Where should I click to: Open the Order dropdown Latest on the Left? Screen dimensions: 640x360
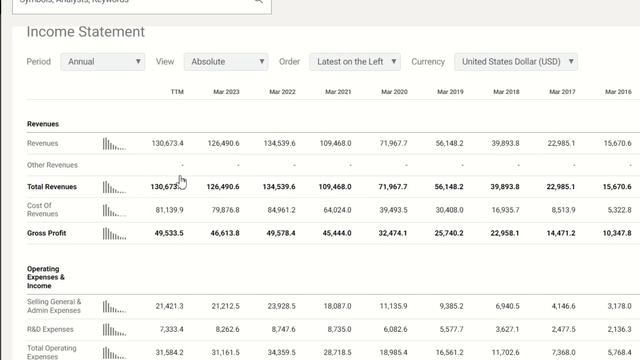(355, 62)
